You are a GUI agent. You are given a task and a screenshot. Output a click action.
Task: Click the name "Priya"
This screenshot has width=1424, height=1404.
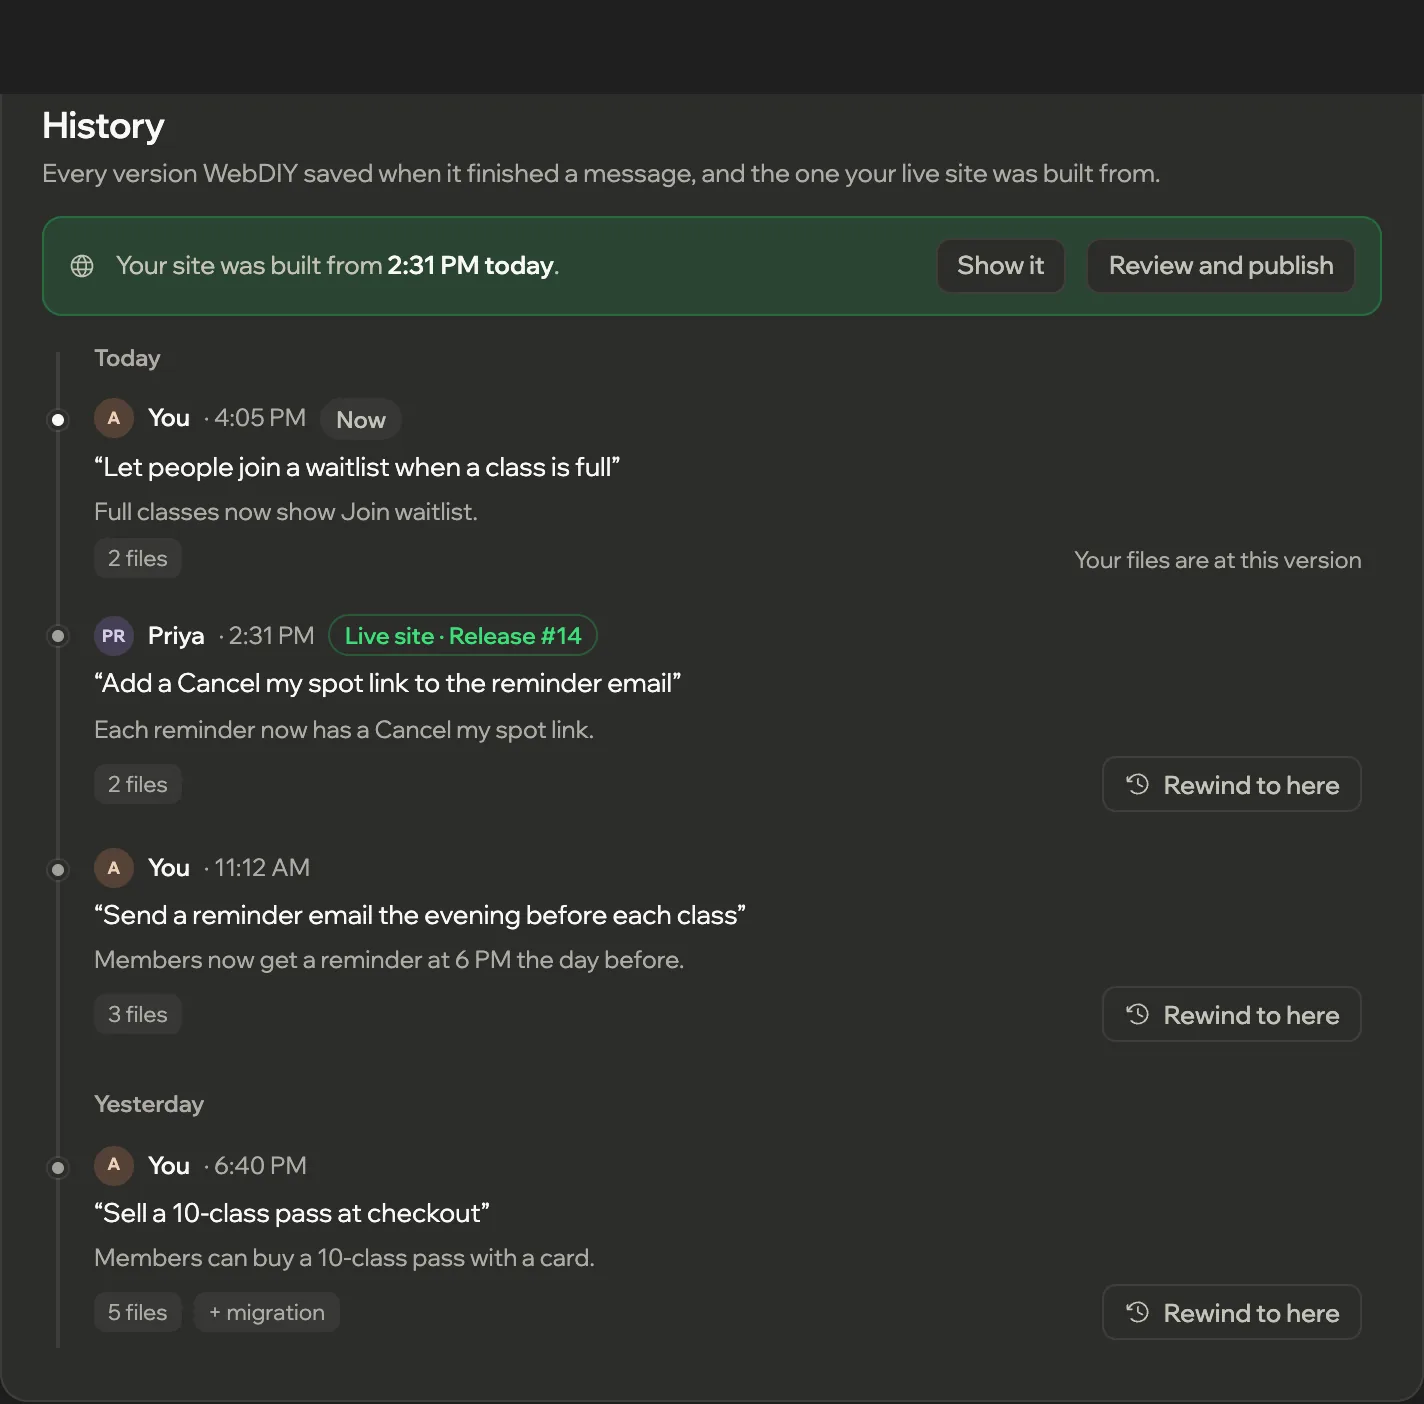[x=176, y=636]
